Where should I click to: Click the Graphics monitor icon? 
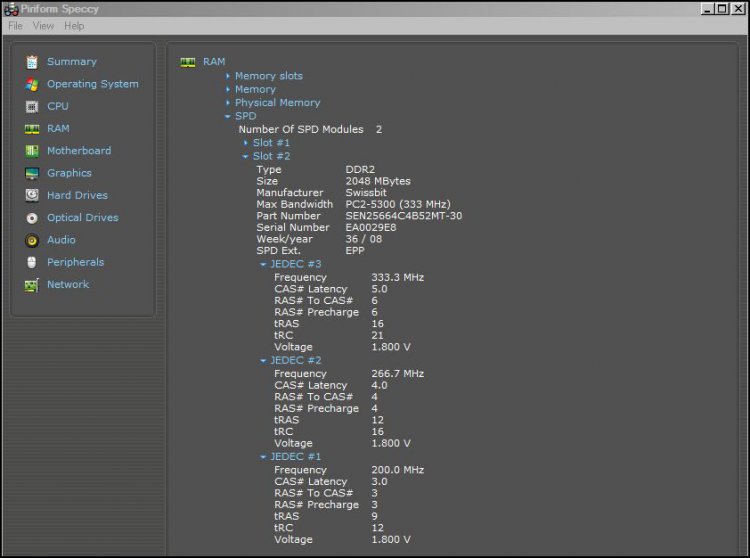pyautogui.click(x=32, y=174)
